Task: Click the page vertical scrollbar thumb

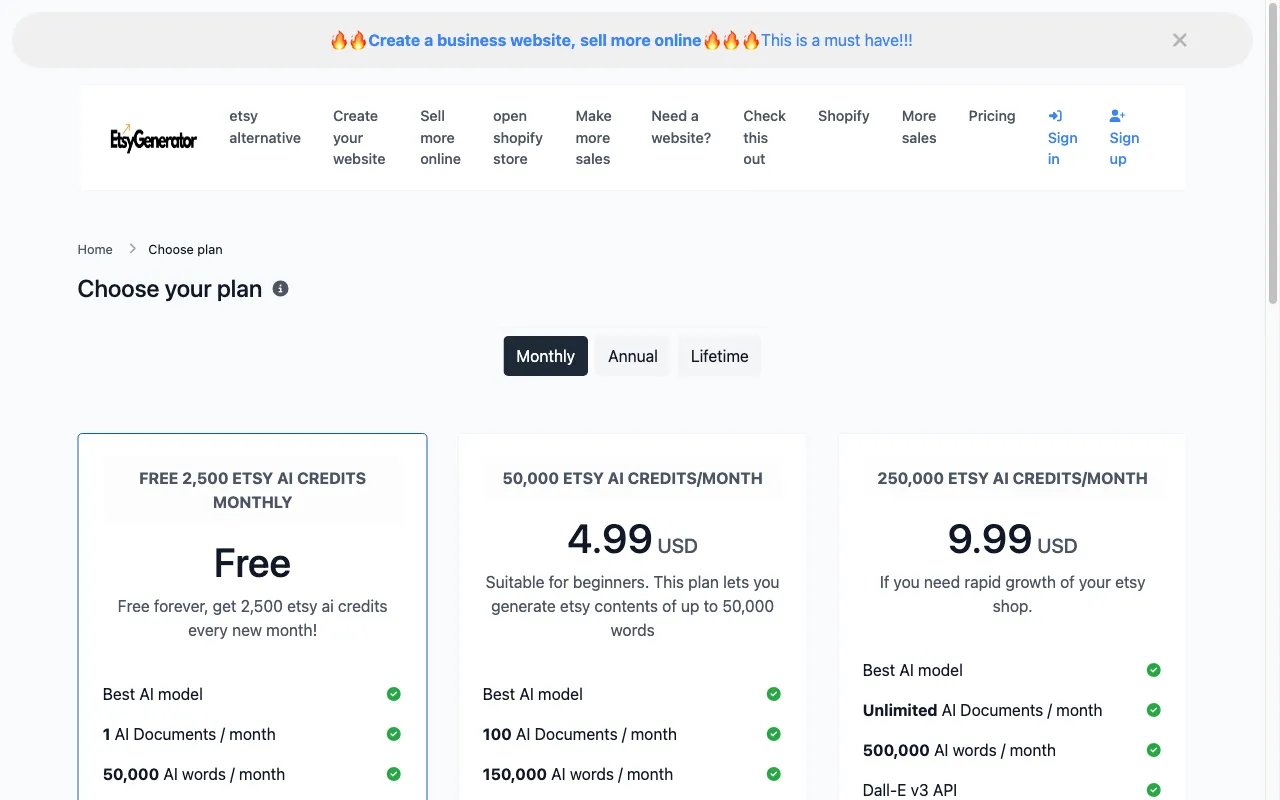Action: pyautogui.click(x=1273, y=154)
